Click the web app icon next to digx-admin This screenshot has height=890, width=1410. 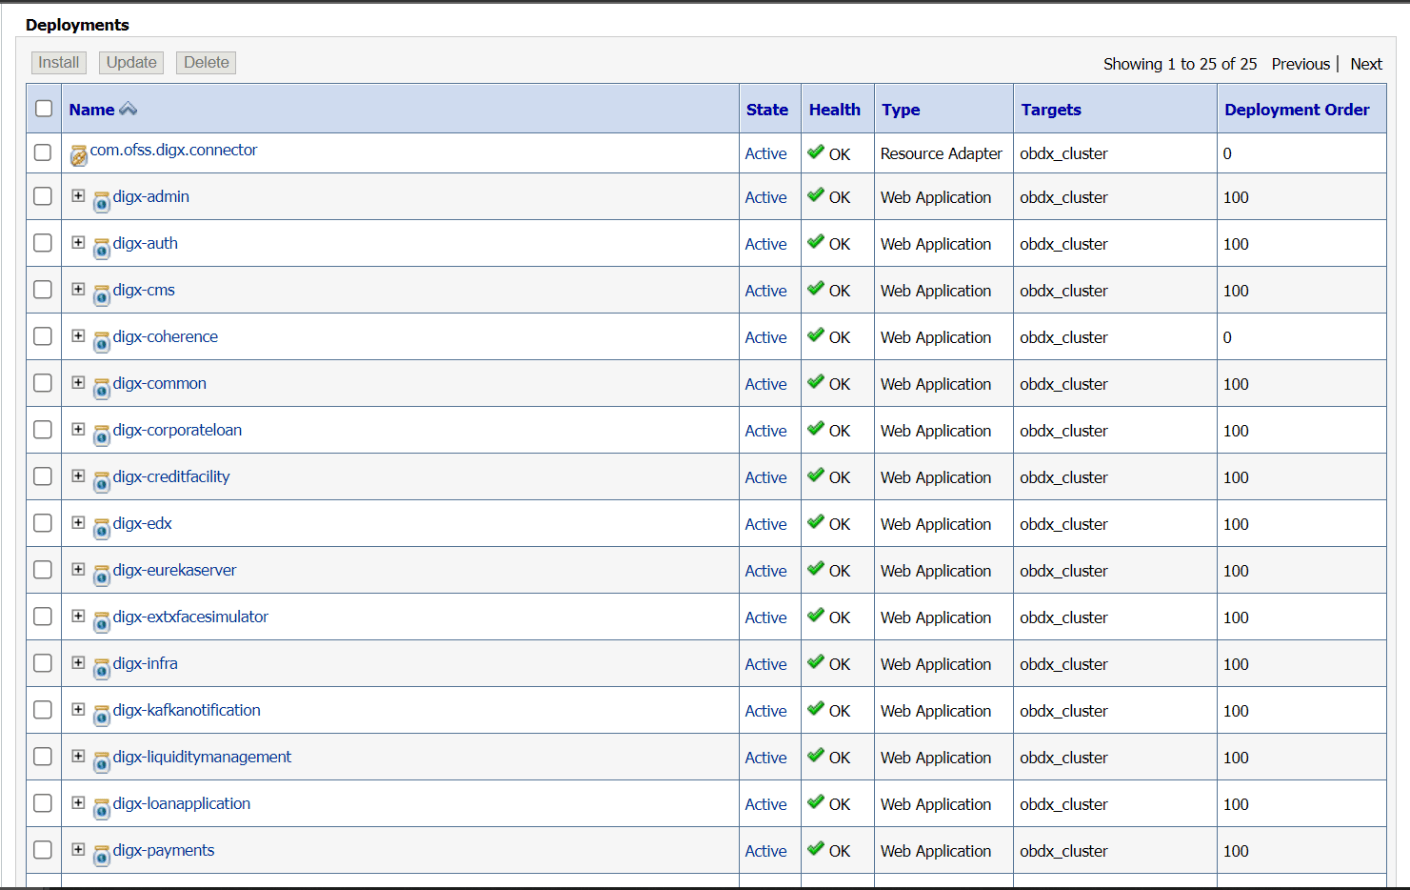(101, 202)
